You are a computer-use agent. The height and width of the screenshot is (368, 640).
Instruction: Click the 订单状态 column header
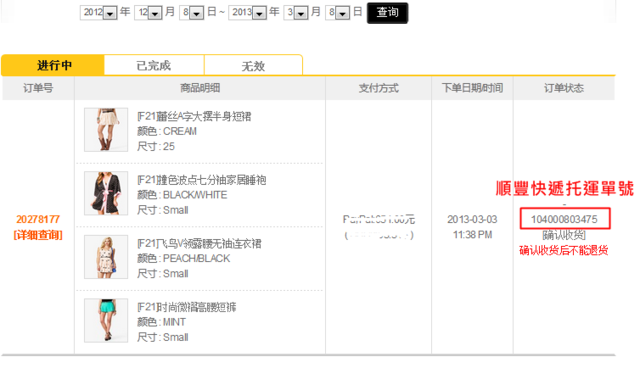(564, 88)
